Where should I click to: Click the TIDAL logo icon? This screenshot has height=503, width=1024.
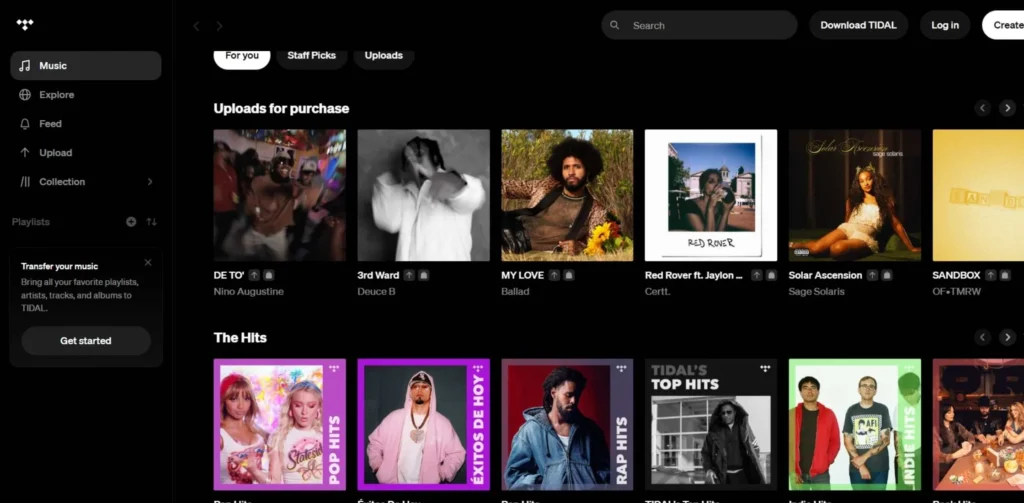(x=25, y=25)
